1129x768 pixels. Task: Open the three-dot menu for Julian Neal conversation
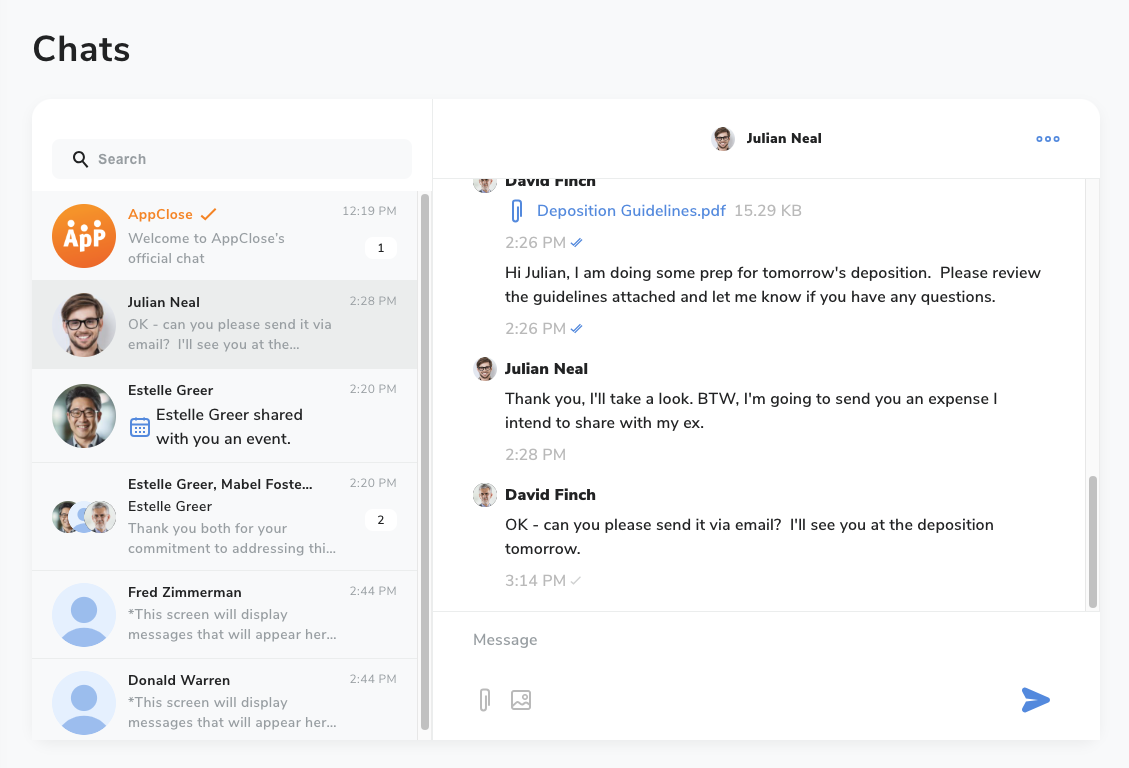(x=1047, y=138)
